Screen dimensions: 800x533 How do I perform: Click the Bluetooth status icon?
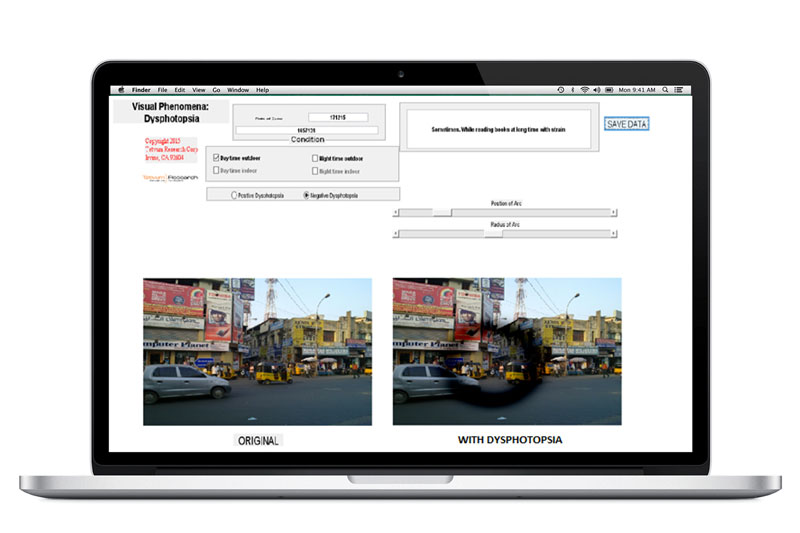click(x=571, y=90)
